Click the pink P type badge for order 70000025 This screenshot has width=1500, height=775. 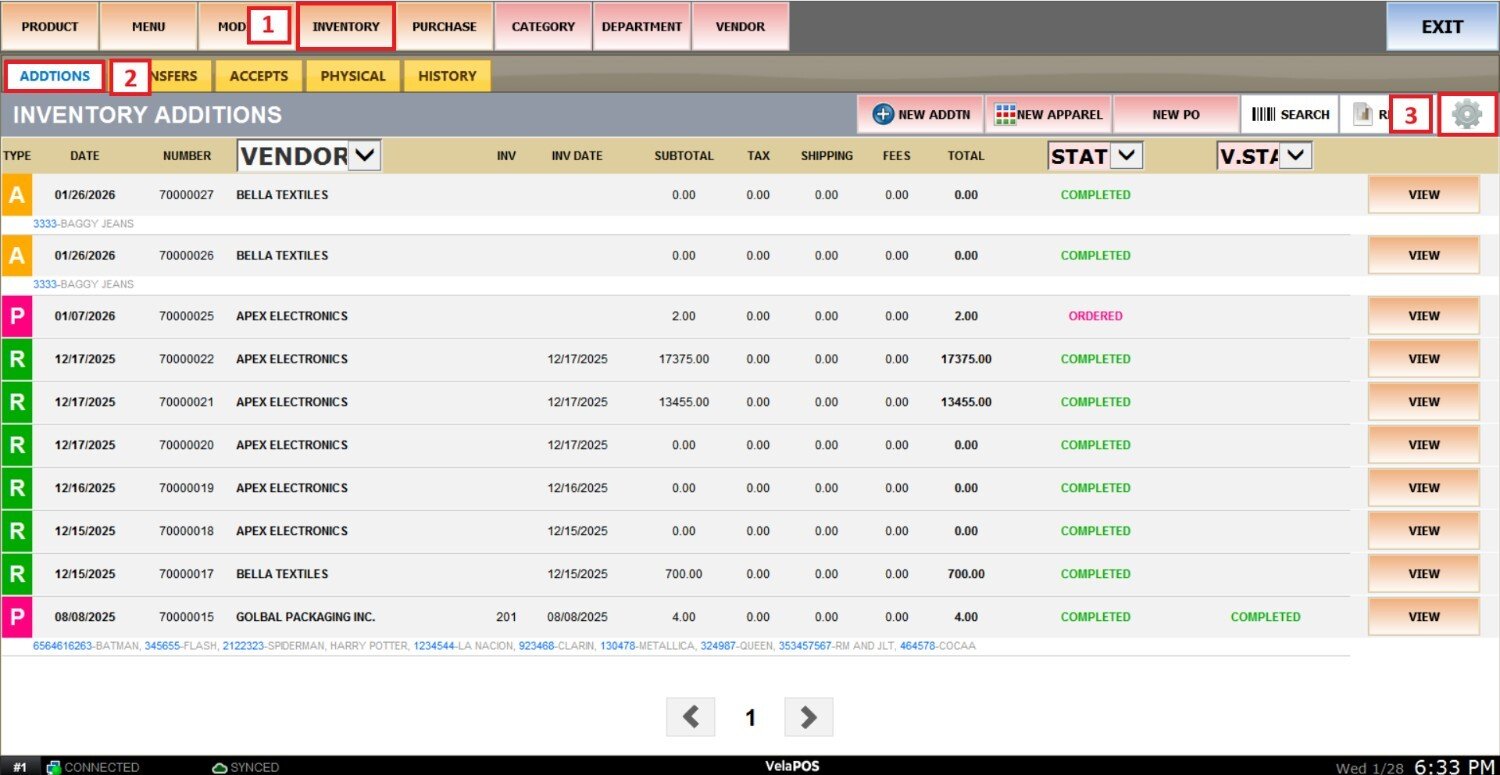[x=17, y=316]
